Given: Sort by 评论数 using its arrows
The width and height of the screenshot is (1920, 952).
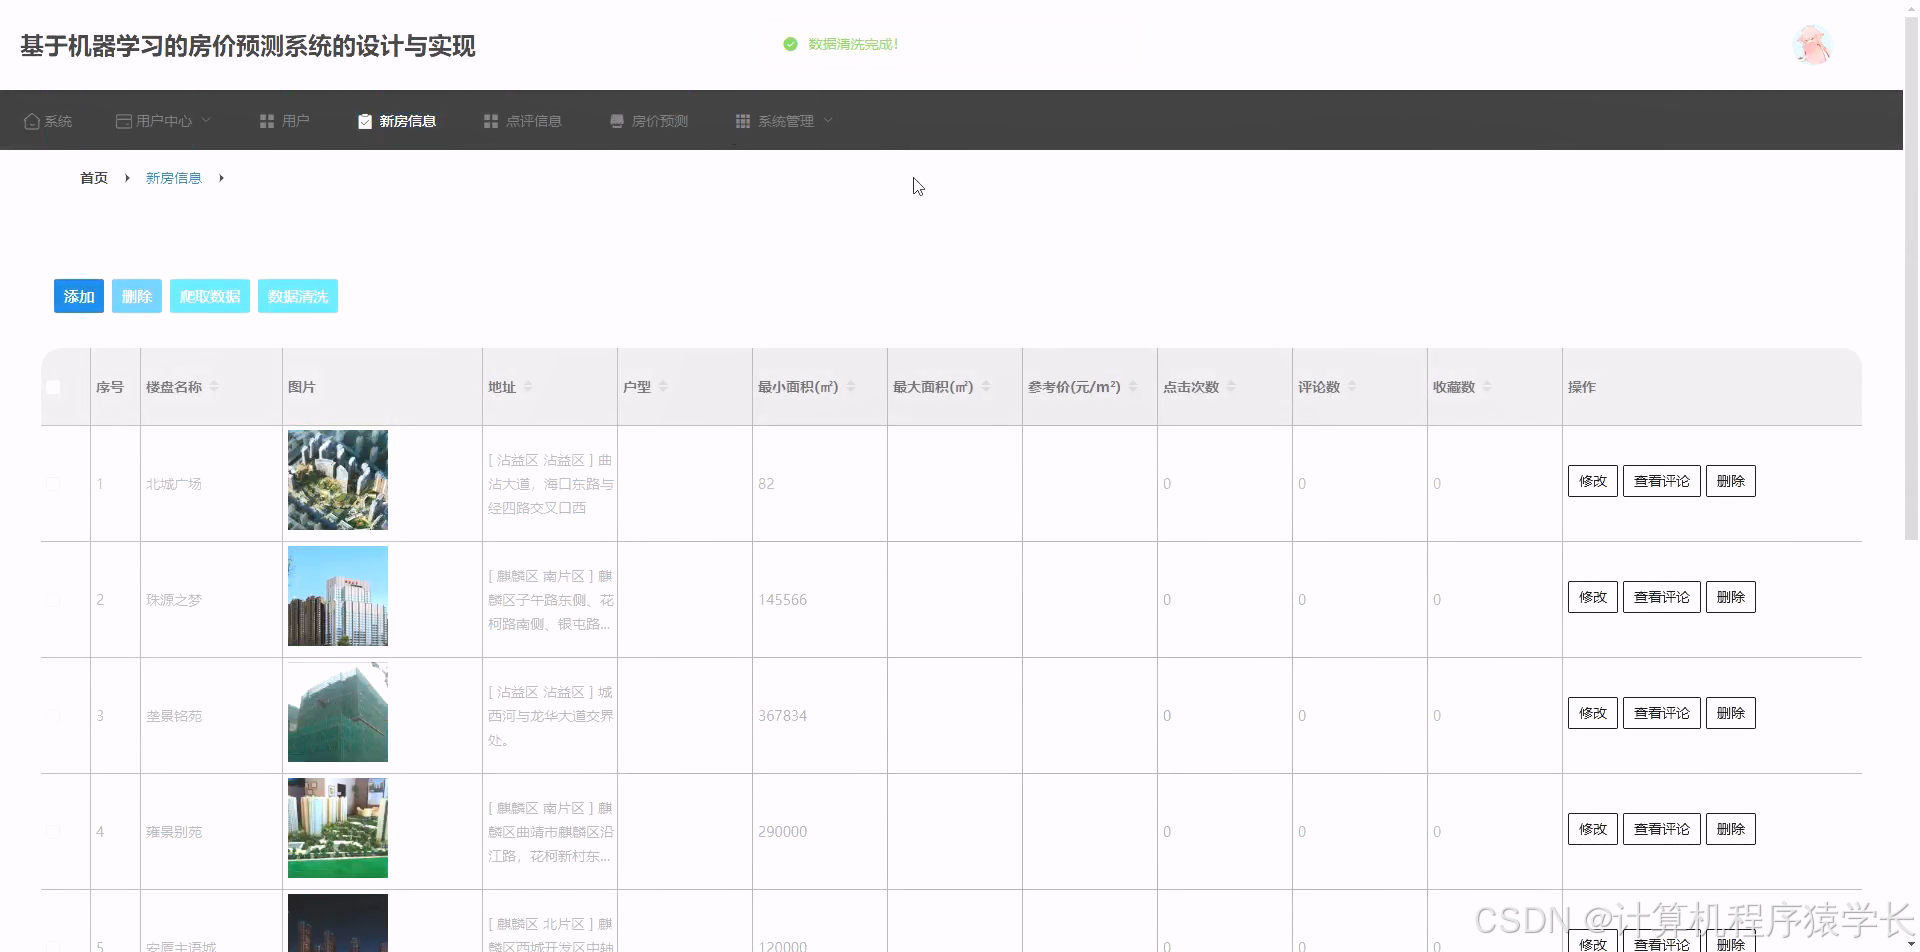Looking at the screenshot, I should pos(1352,387).
